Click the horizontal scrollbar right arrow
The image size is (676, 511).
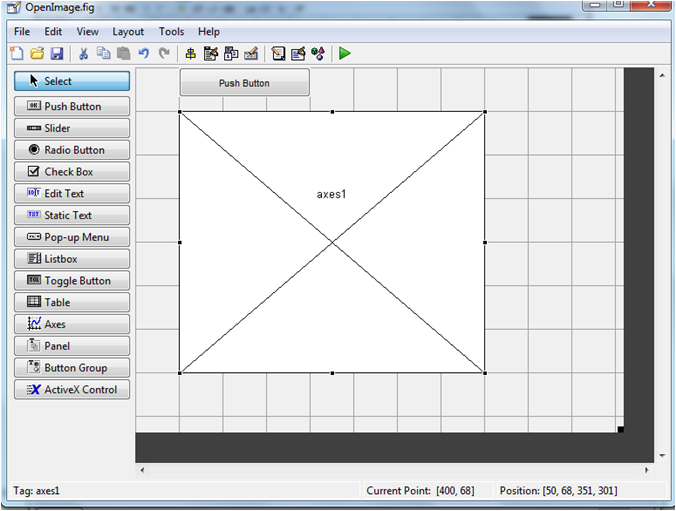(647, 470)
